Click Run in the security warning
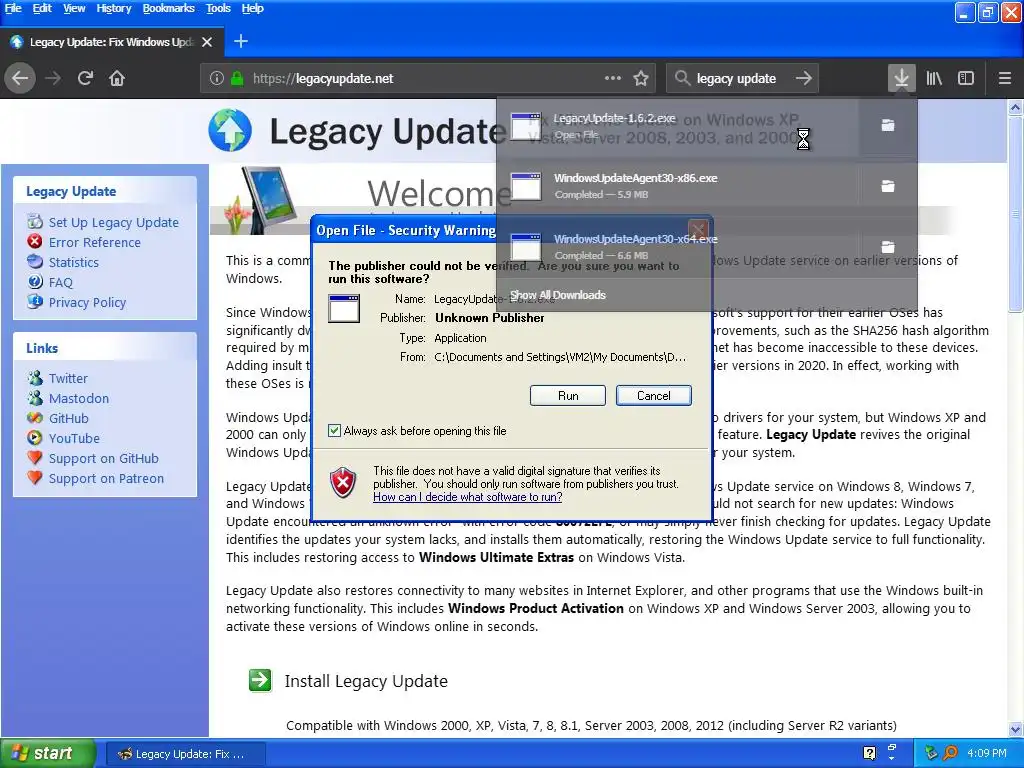 click(x=568, y=395)
